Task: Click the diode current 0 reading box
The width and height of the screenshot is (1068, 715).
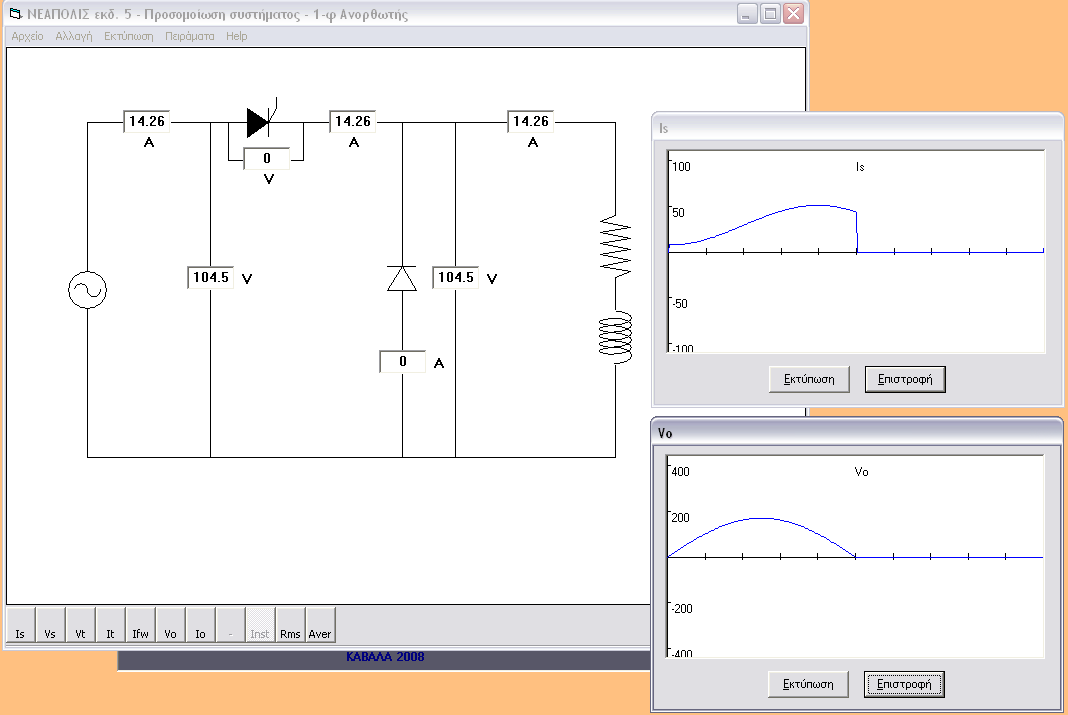Action: 403,362
